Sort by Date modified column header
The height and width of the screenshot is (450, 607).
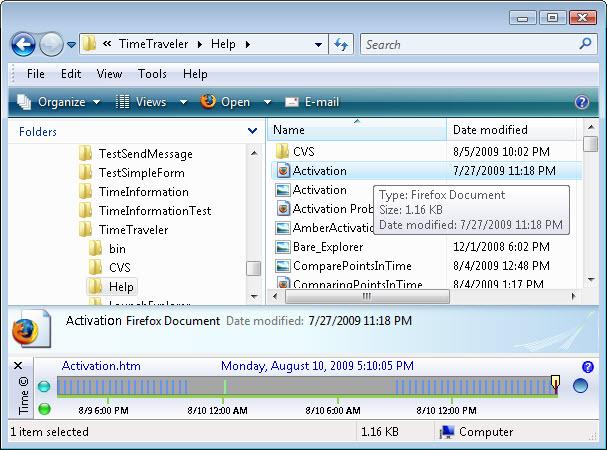click(512, 130)
